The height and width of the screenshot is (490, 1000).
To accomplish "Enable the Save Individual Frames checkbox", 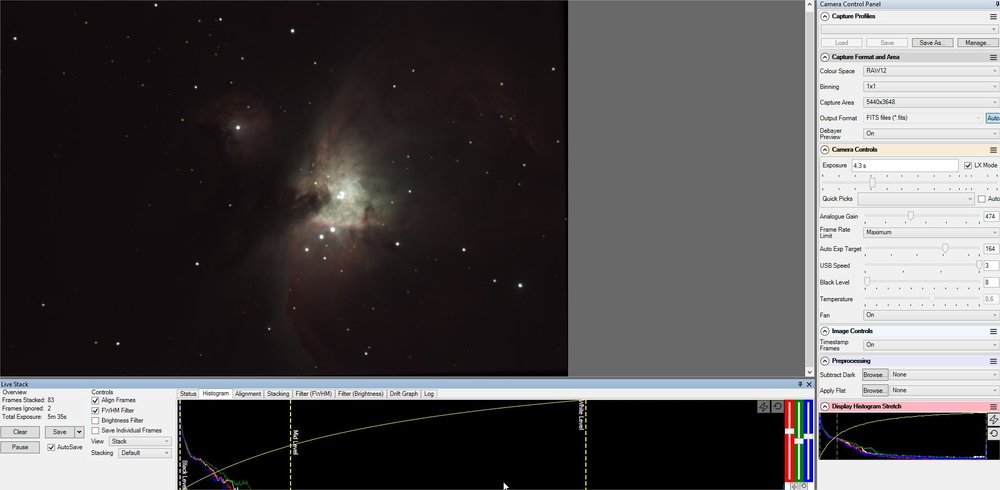I will pos(96,431).
